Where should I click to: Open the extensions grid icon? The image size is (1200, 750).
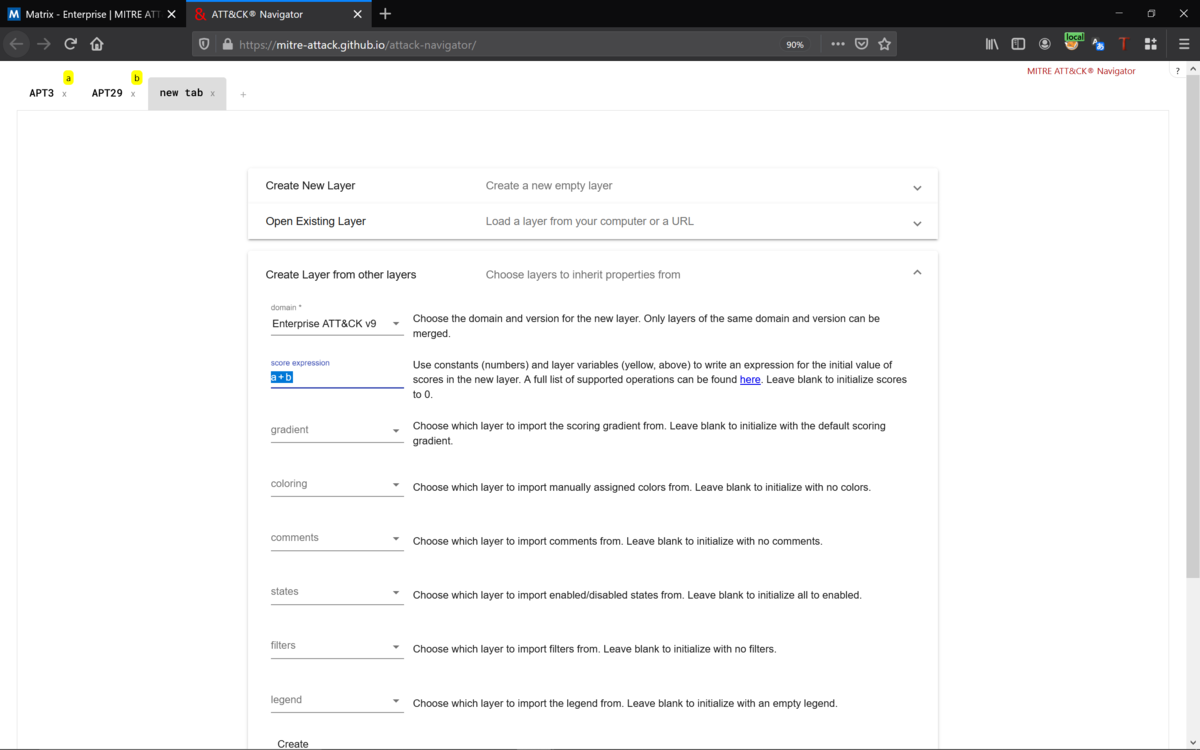(x=1150, y=44)
